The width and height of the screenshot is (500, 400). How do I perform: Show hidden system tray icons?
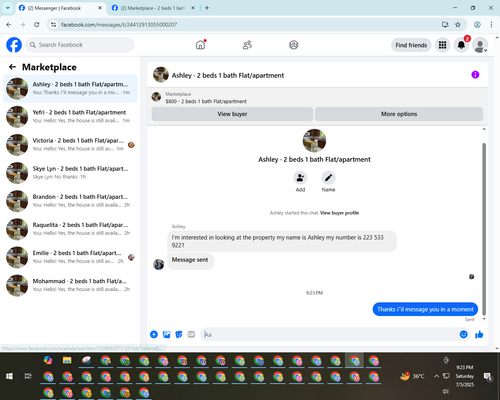(436, 376)
